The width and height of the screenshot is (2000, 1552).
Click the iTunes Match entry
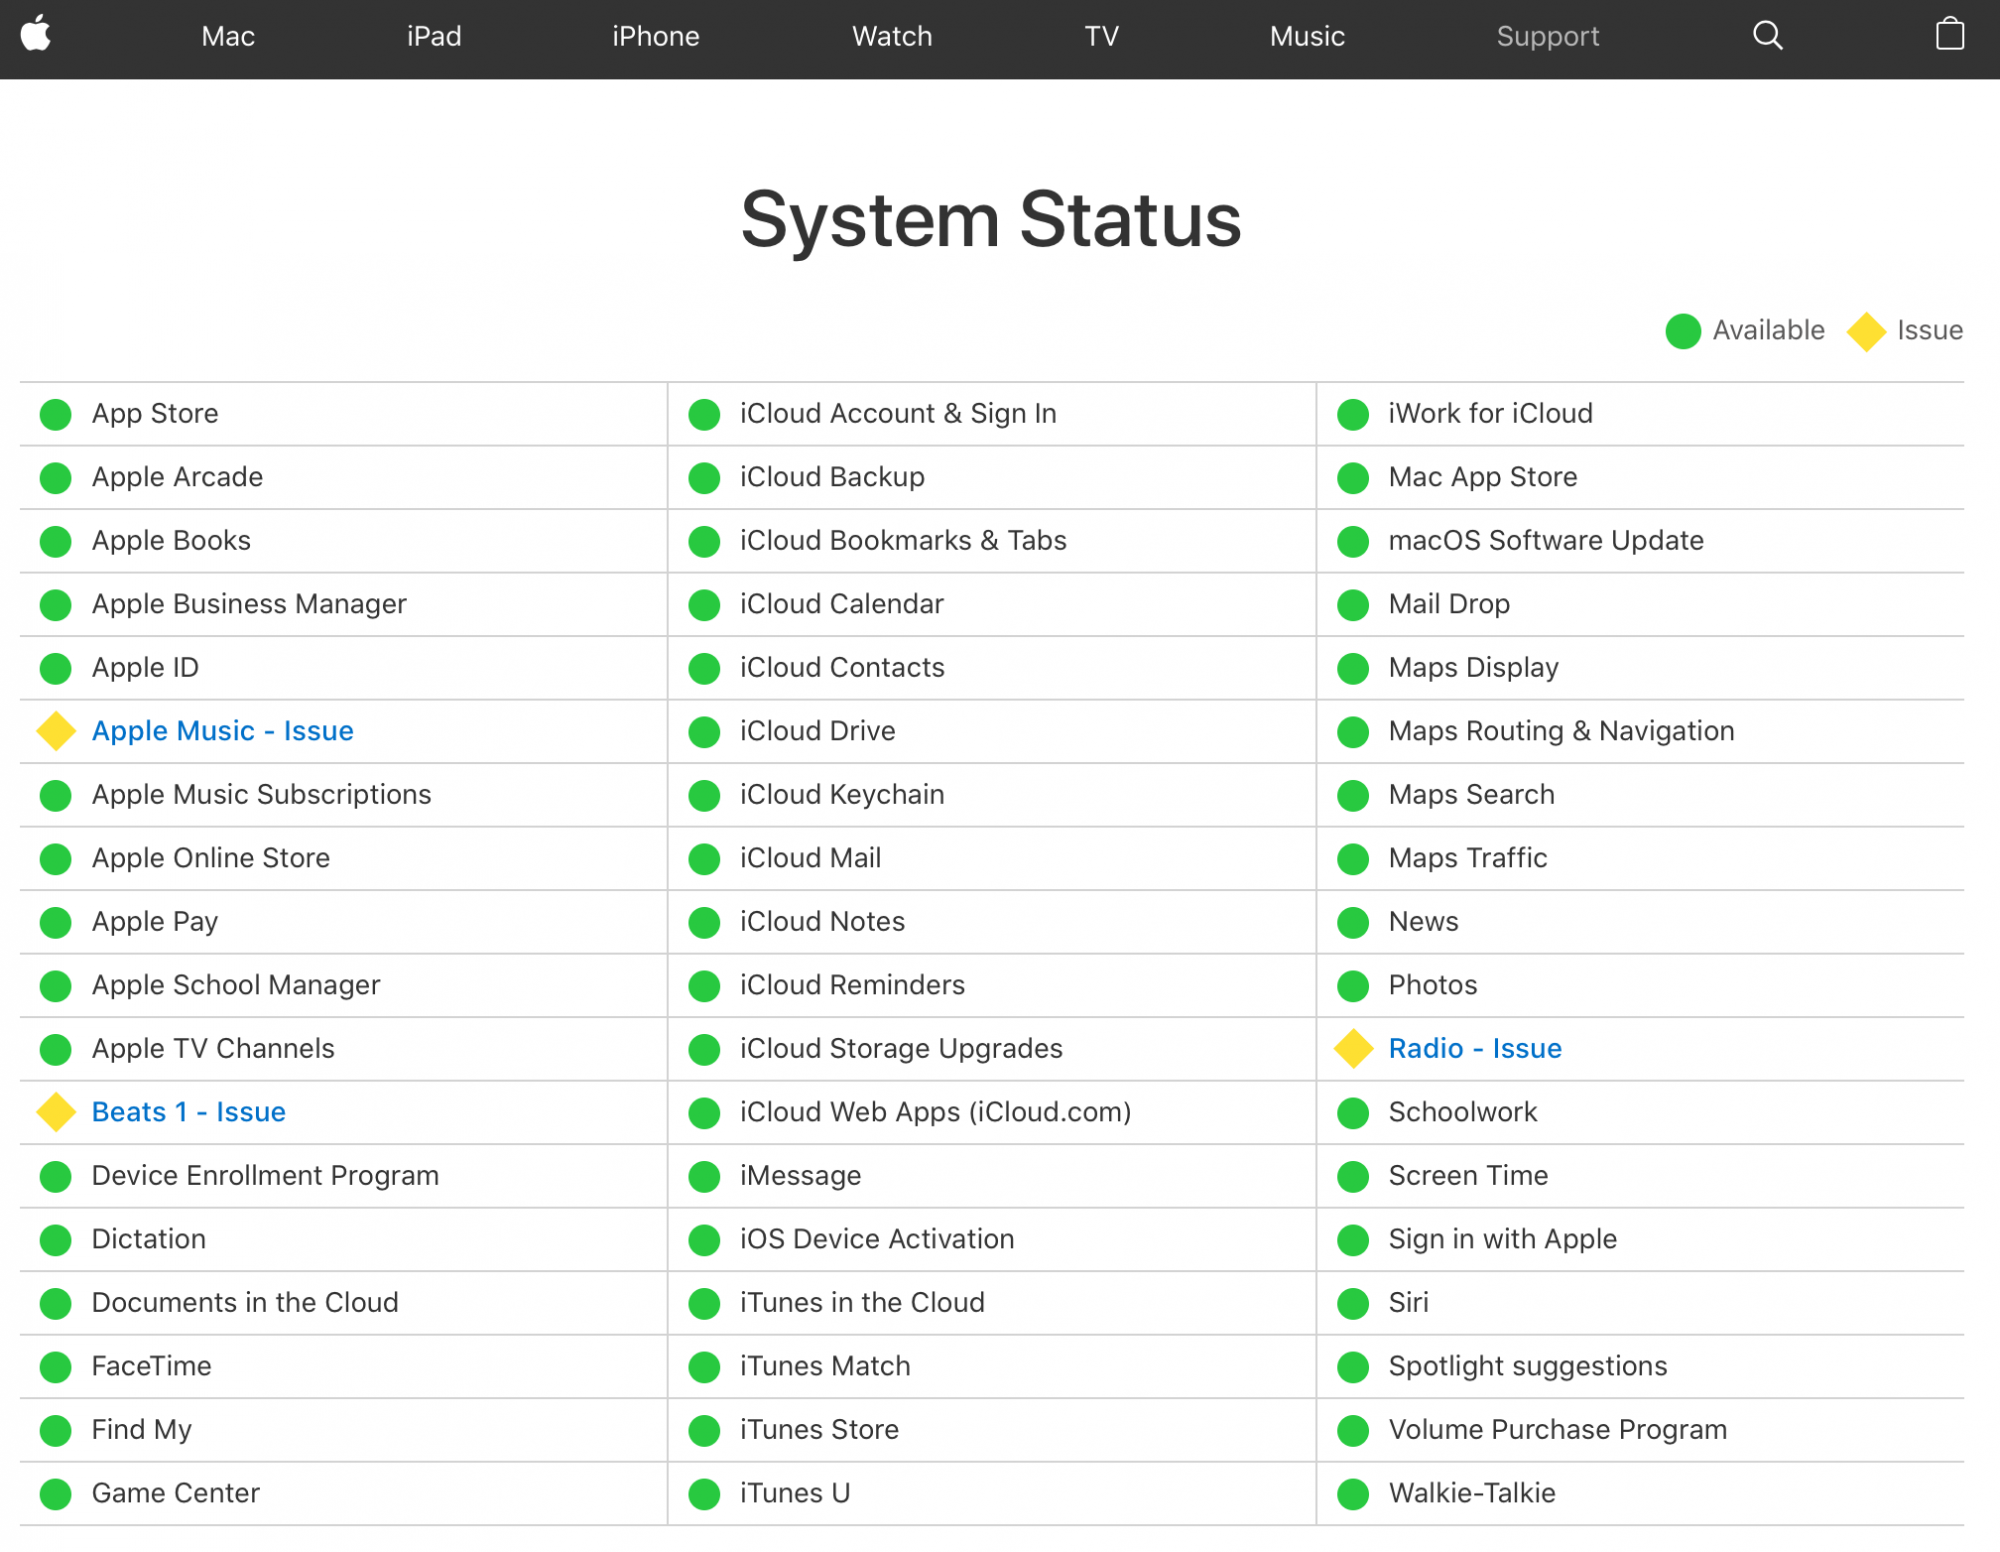click(x=825, y=1366)
